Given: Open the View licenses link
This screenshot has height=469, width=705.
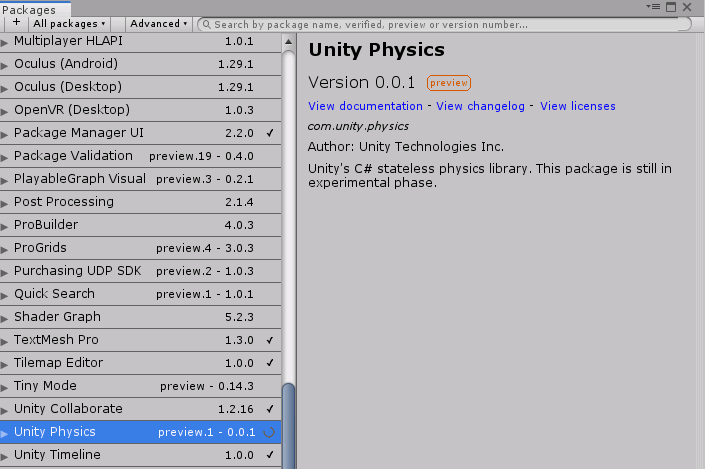Looking at the screenshot, I should [578, 106].
